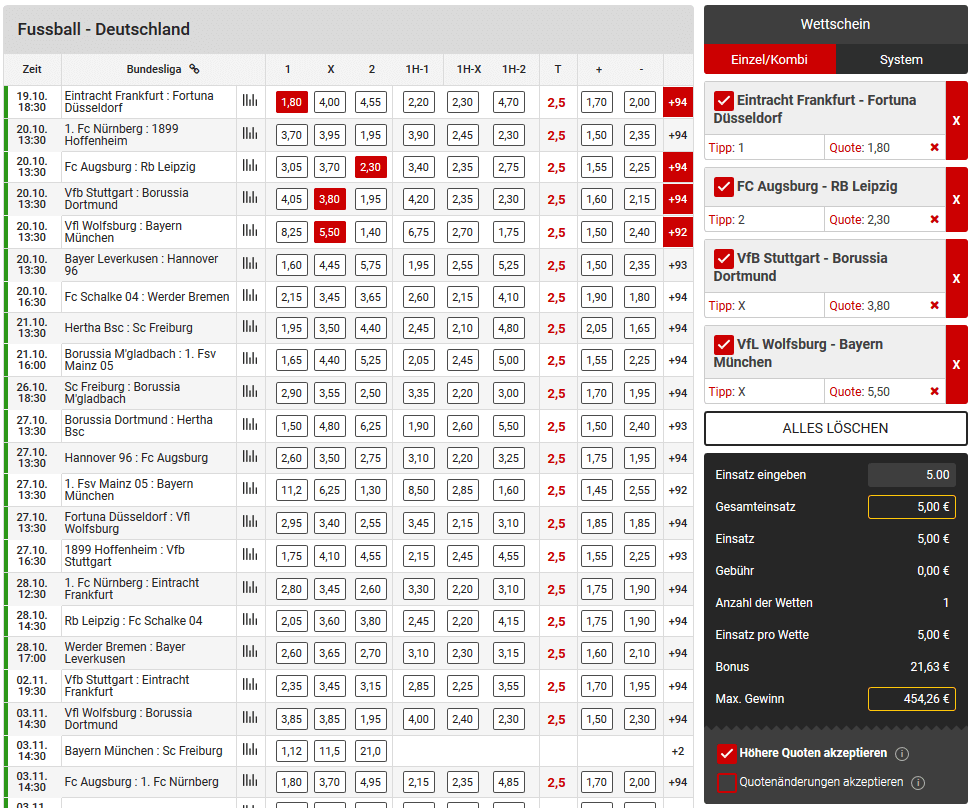Click the link icon next to Bundesliga header
Viewport: 971px width, 808px height.
[194, 69]
